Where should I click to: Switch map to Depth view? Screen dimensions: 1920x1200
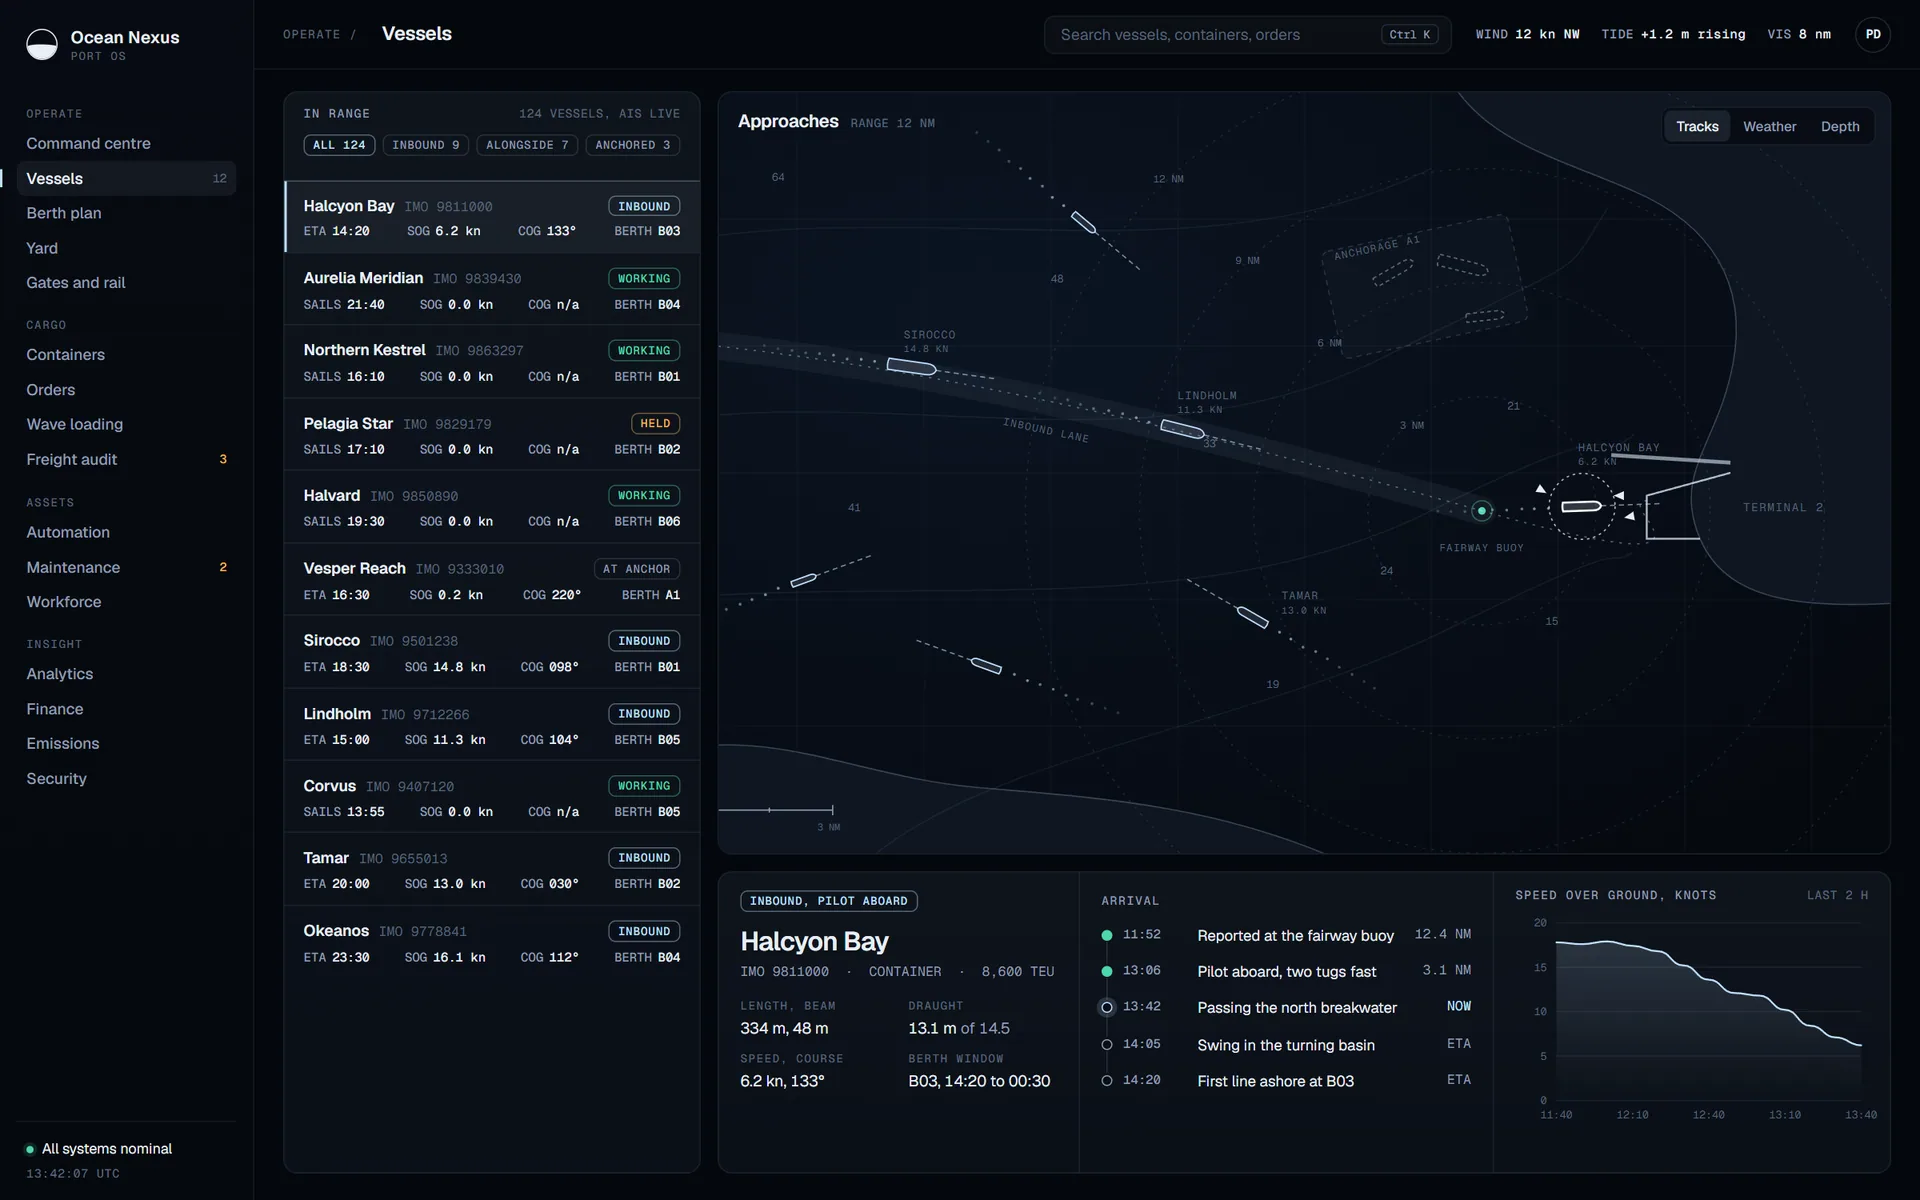(1840, 126)
